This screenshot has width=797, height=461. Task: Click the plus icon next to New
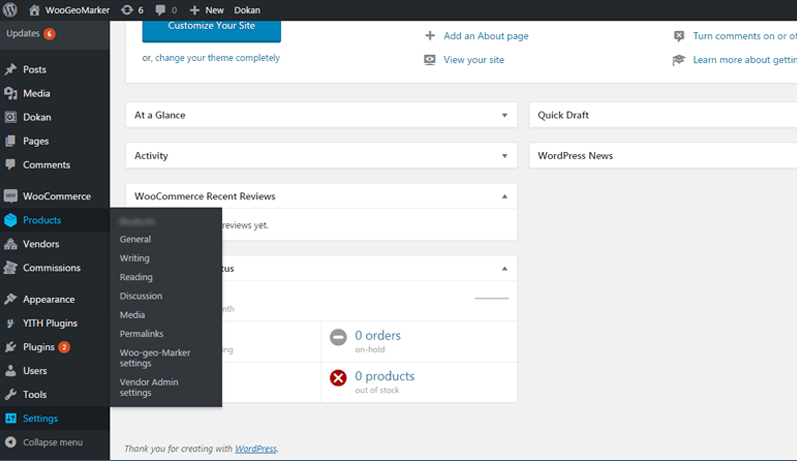[x=194, y=10]
